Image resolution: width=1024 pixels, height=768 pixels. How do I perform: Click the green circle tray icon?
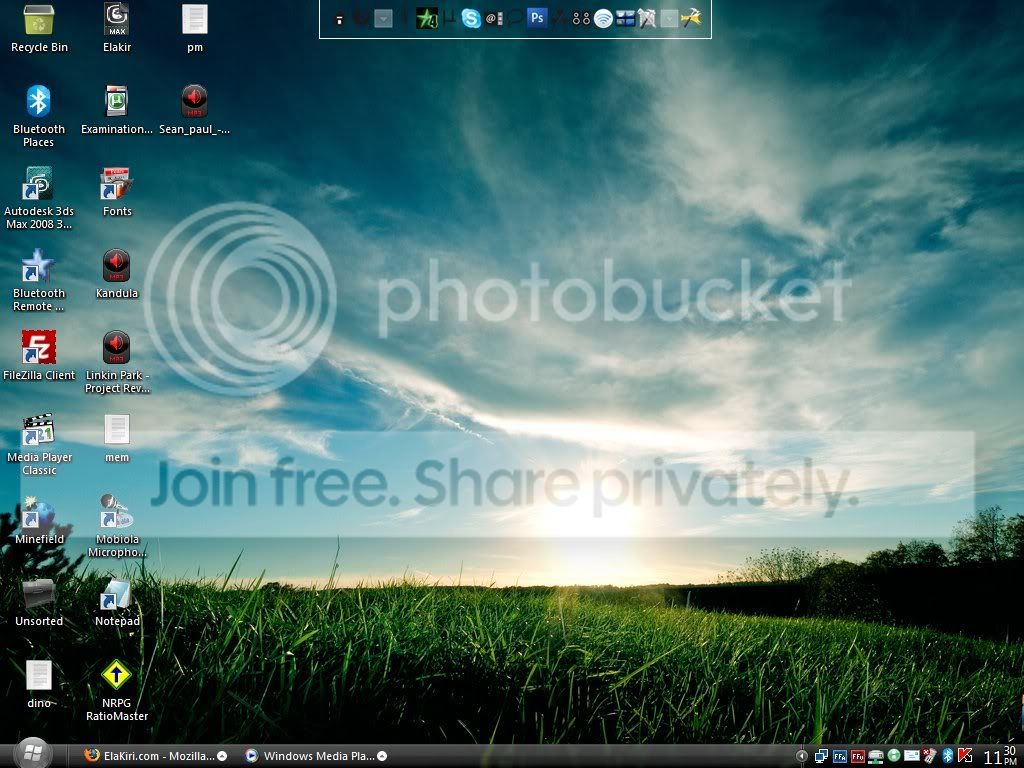[x=894, y=756]
